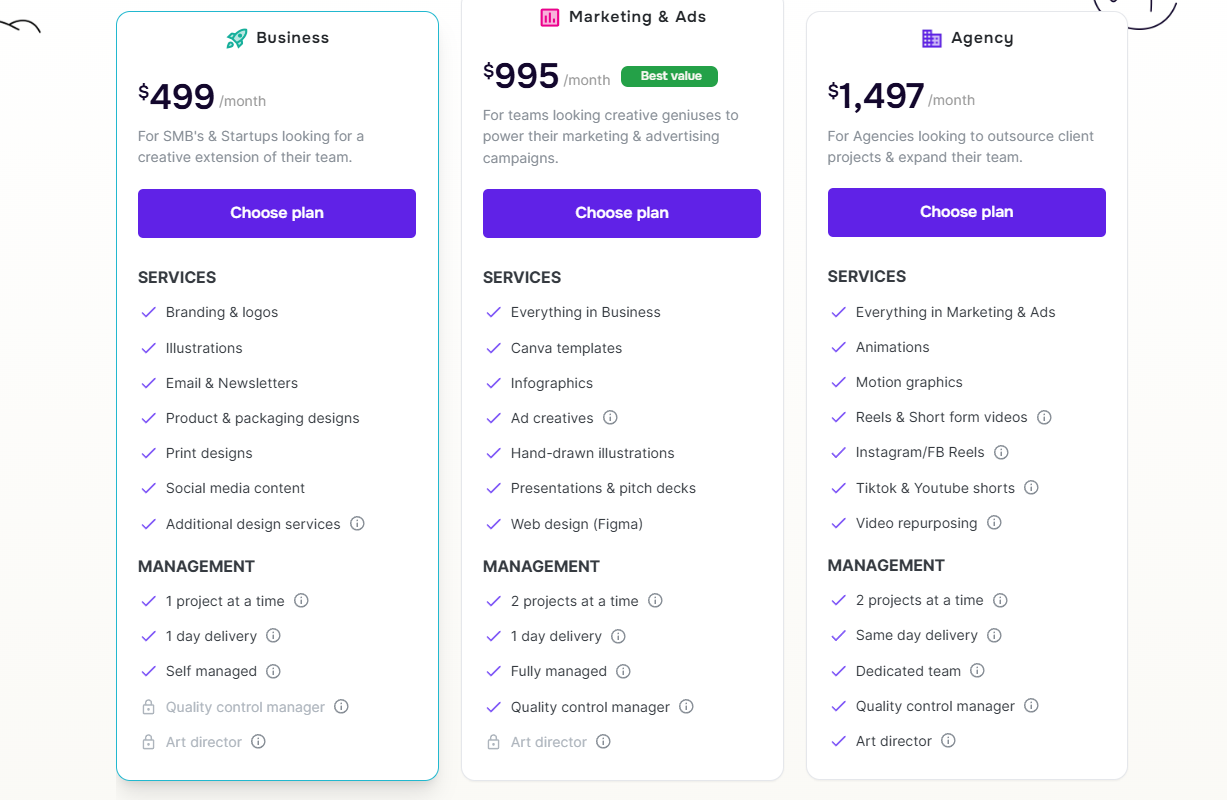Open info for Fully managed
This screenshot has height=800, width=1227.
[623, 671]
